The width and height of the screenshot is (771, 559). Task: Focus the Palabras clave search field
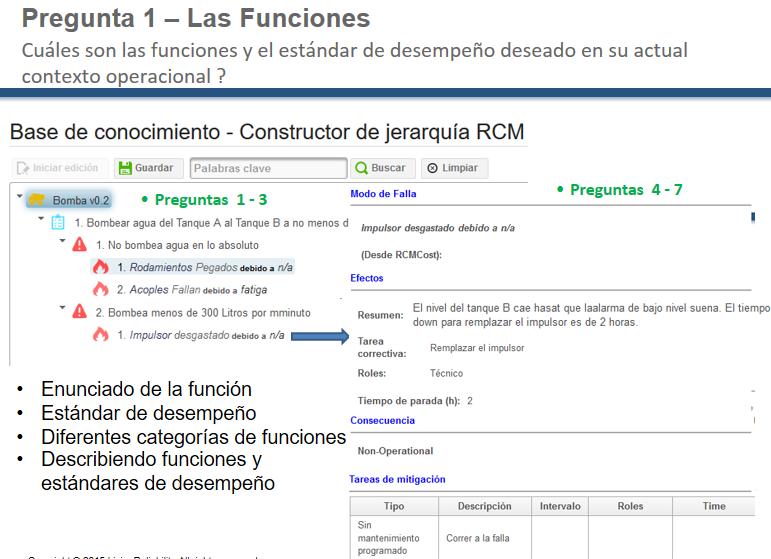click(267, 168)
